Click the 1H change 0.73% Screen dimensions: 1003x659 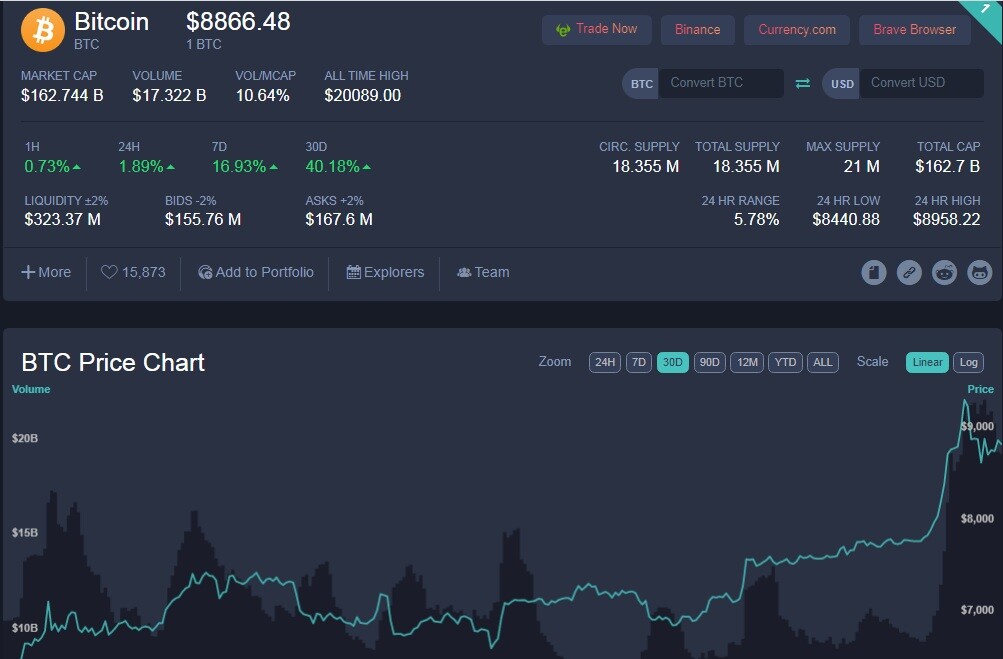(x=52, y=166)
